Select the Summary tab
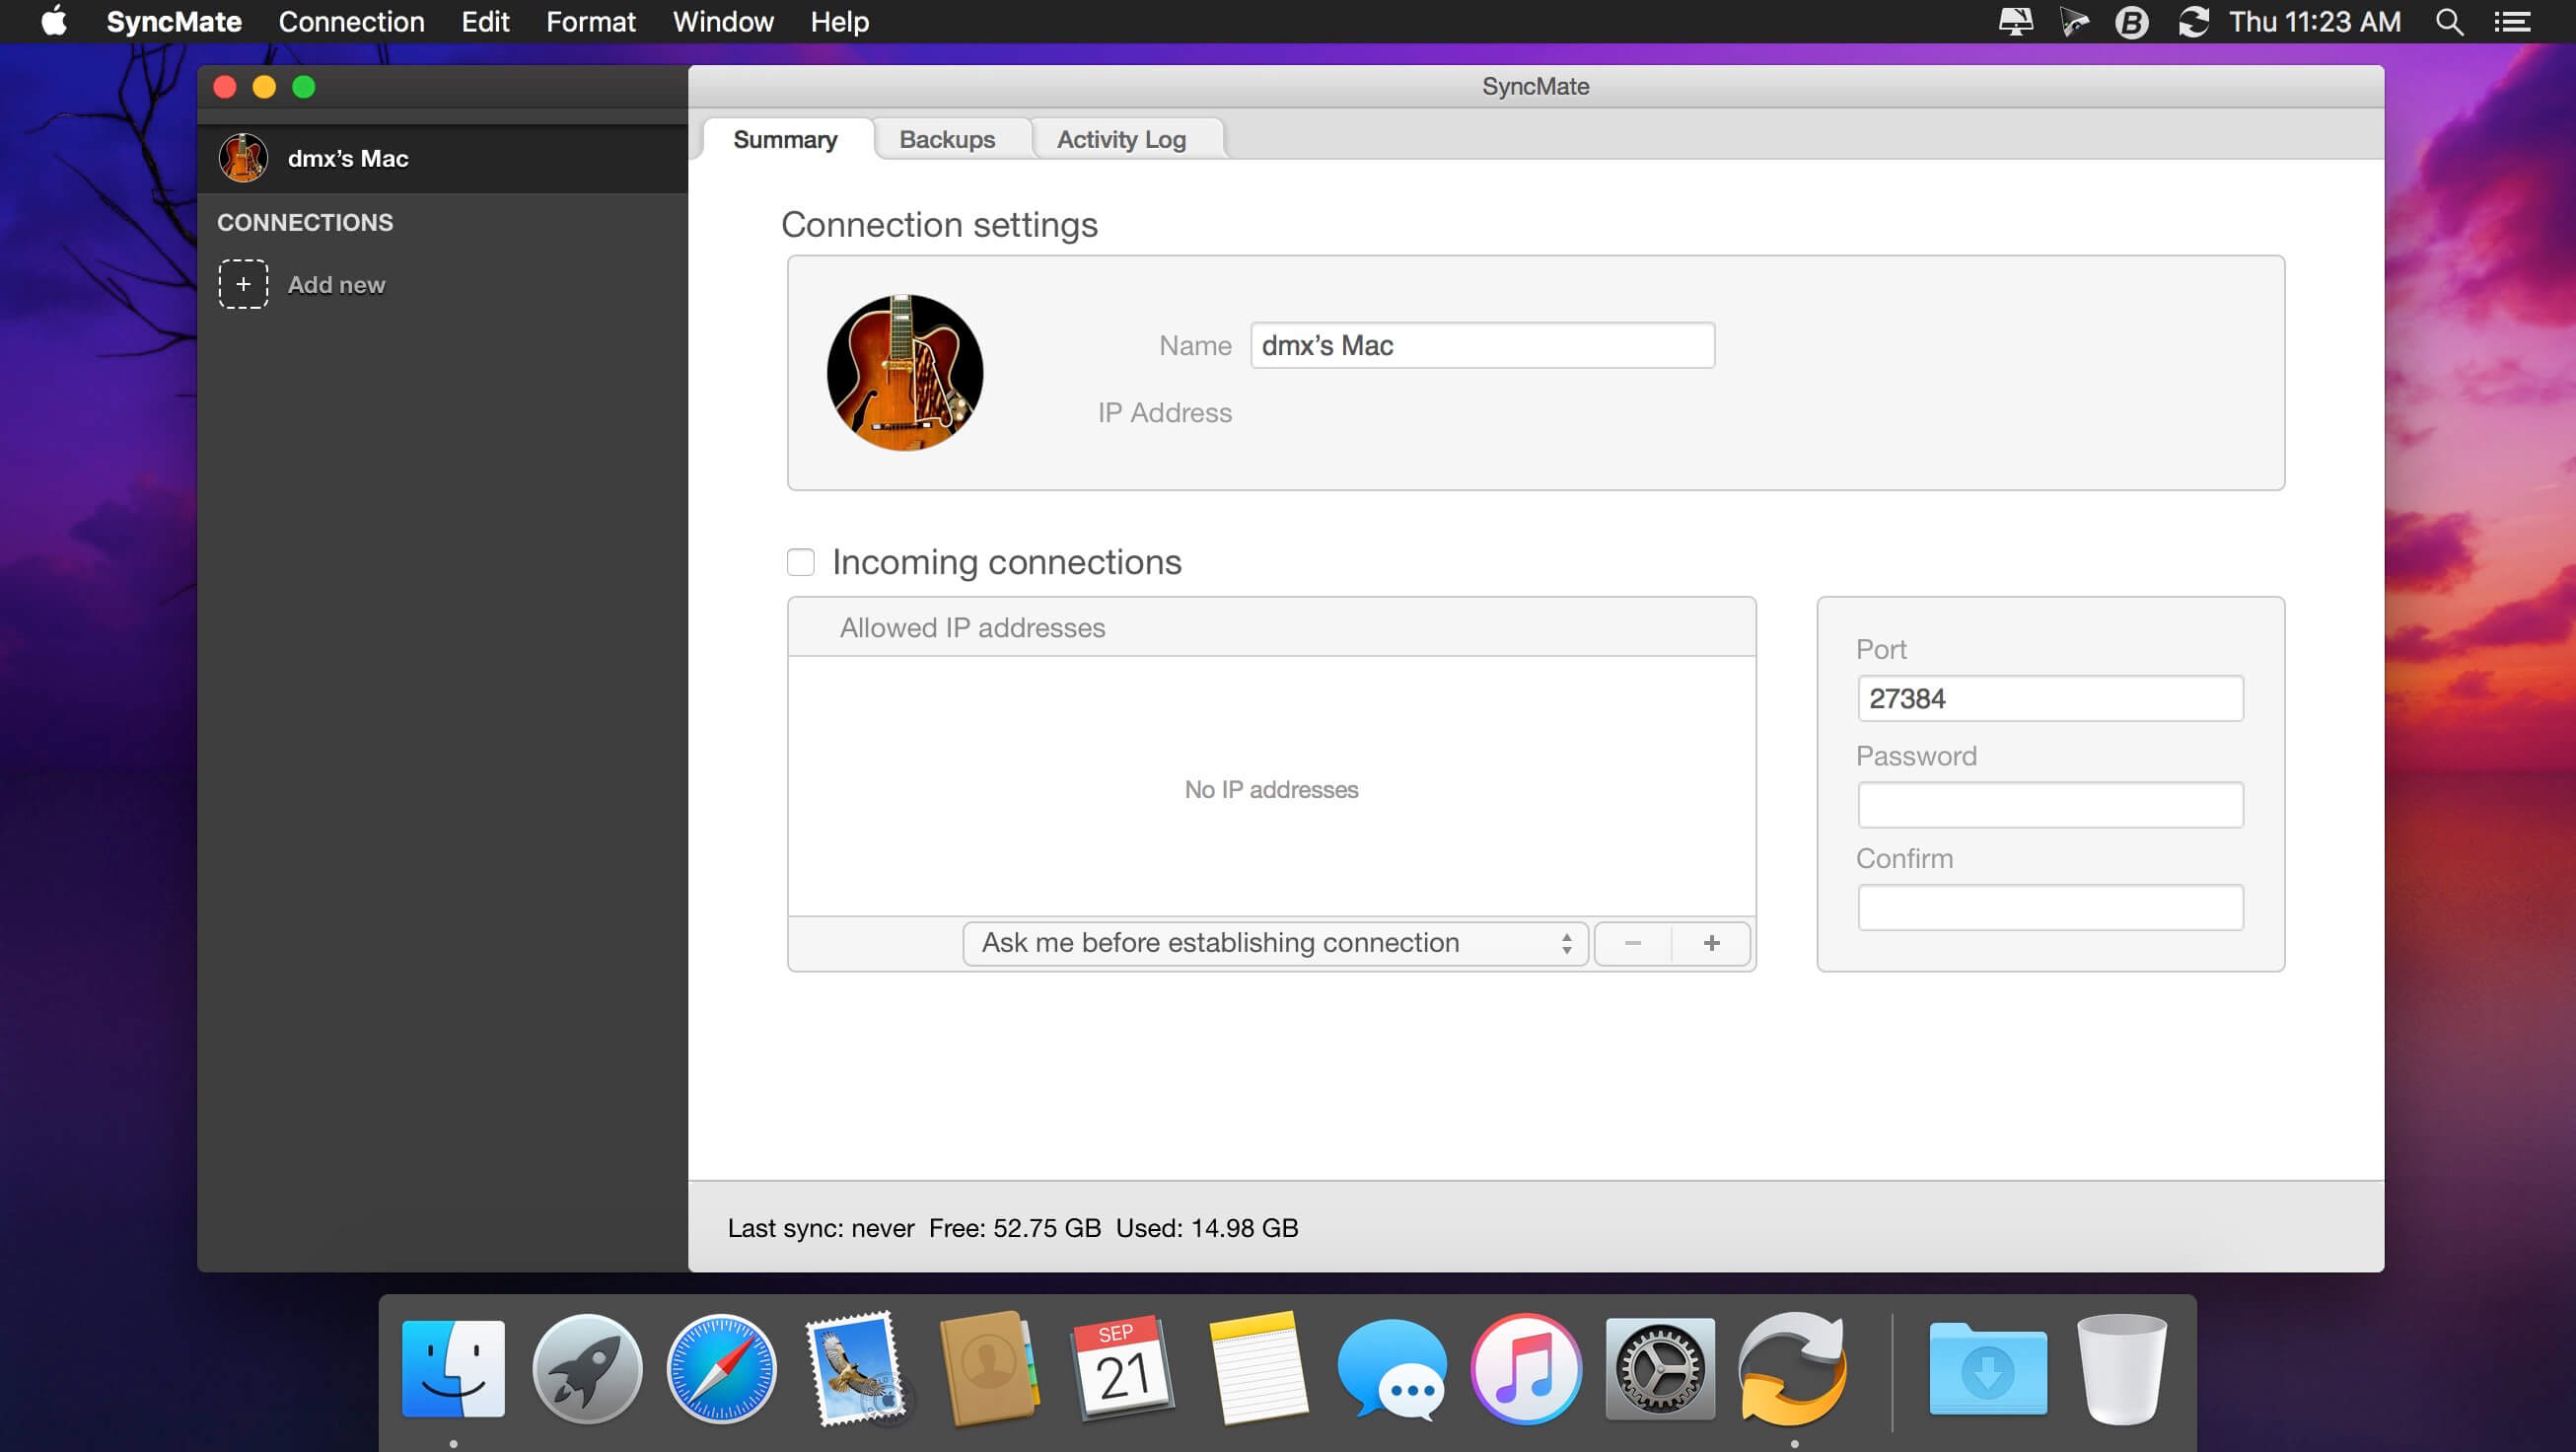2576x1452 pixels. click(787, 138)
